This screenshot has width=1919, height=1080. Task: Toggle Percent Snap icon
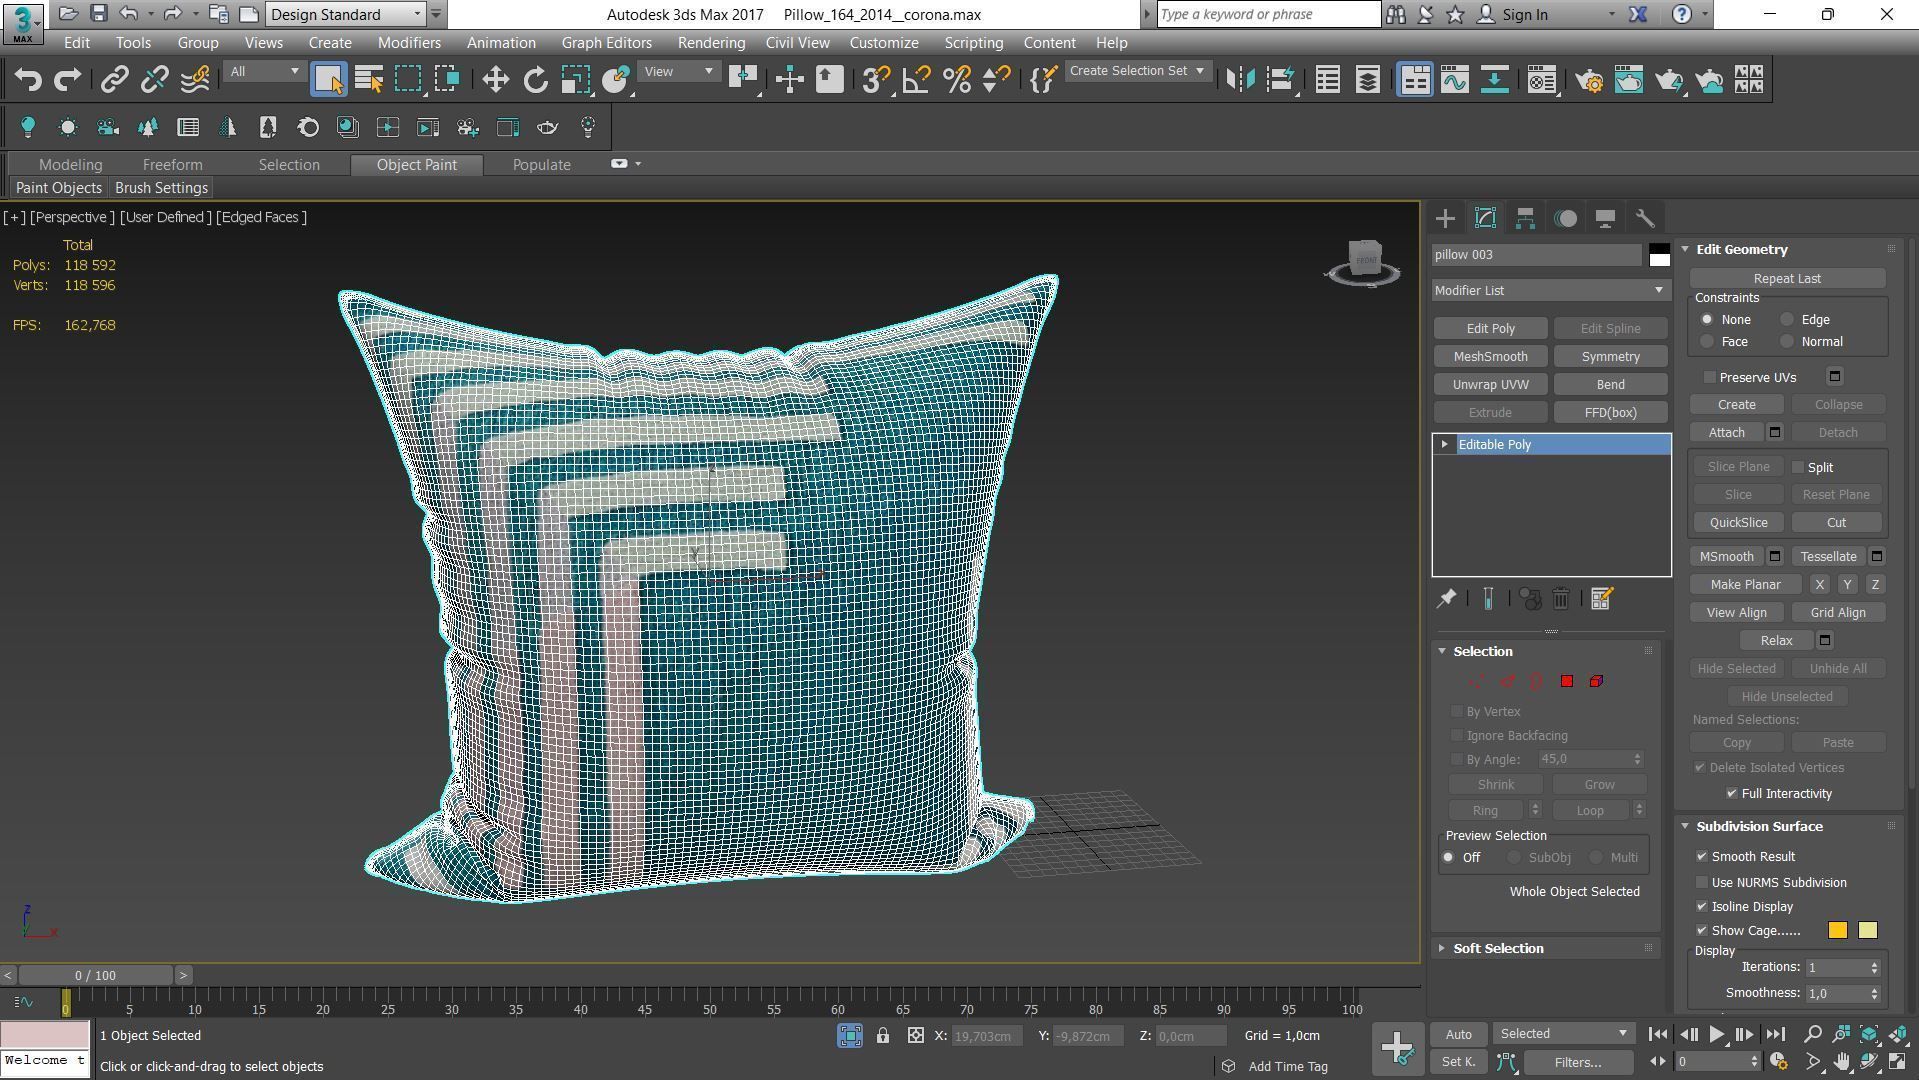click(957, 80)
